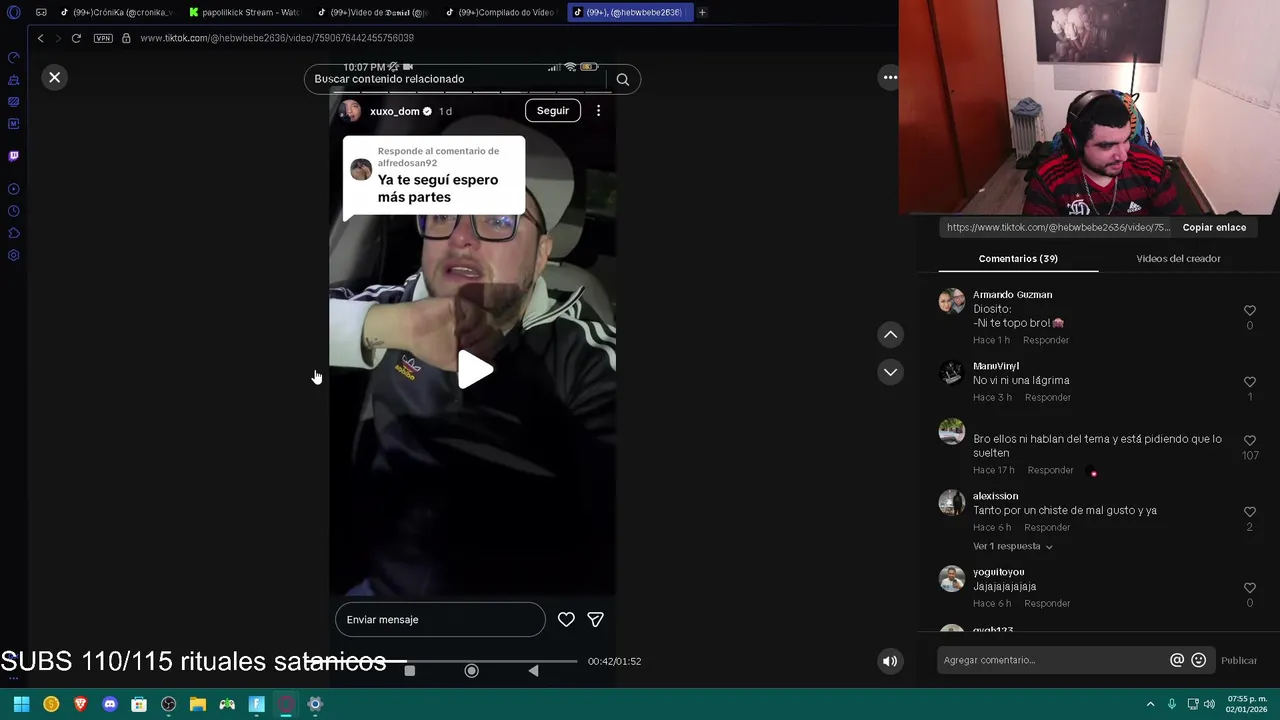Reply to ManuVinyl's comment
Viewport: 1280px width, 720px height.
coord(1048,397)
